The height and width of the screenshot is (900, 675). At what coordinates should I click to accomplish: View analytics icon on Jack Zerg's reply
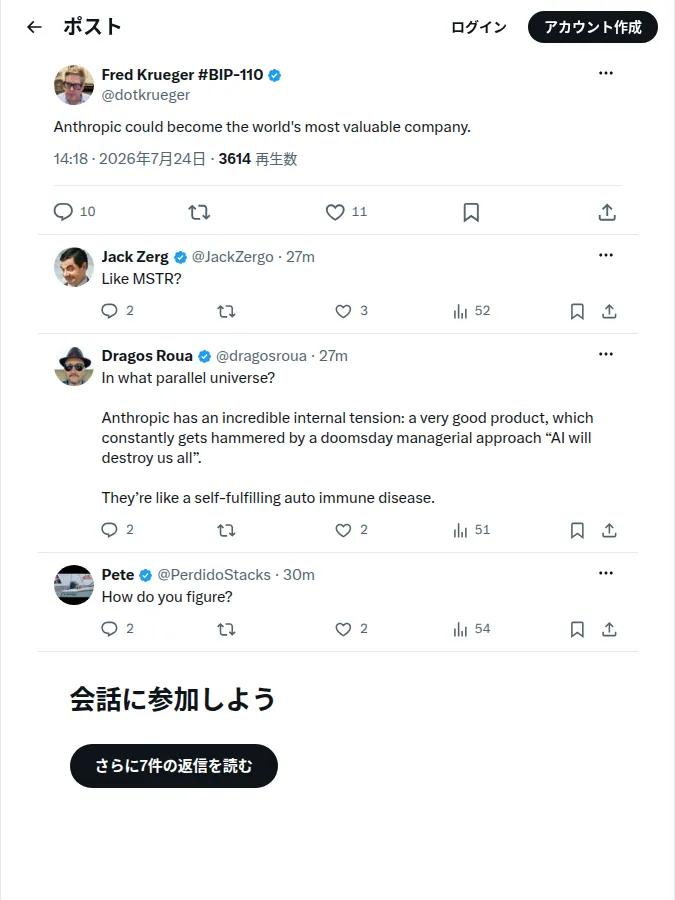pos(460,311)
